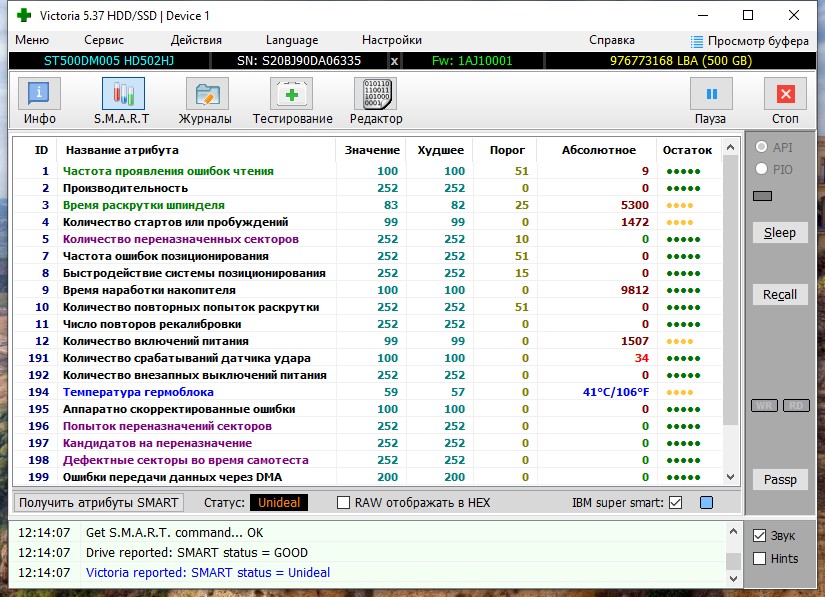825x597 pixels.
Task: Select Количество переназначенных секторов row
Action: [x=368, y=239]
